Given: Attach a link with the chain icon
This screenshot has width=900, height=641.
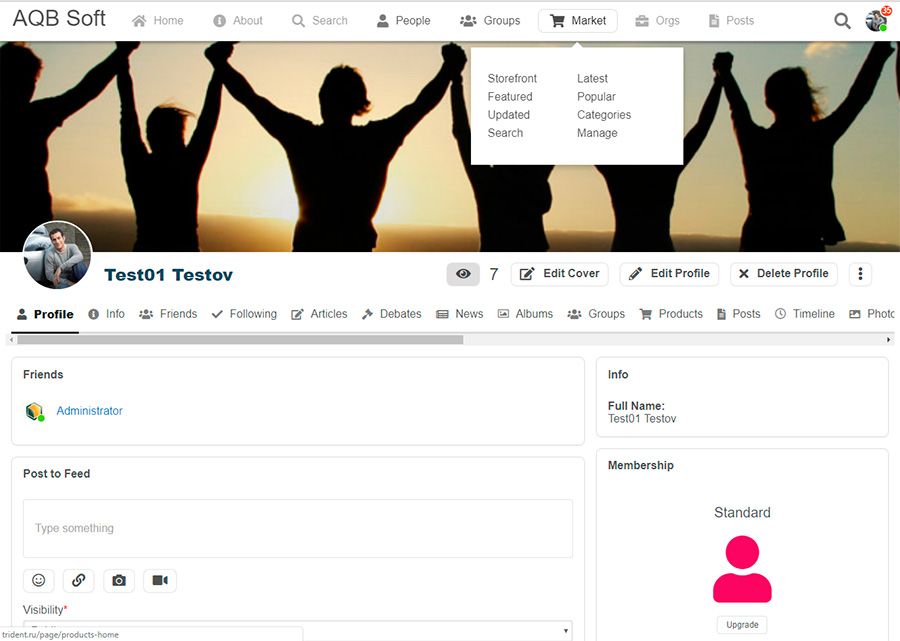Looking at the screenshot, I should [79, 580].
